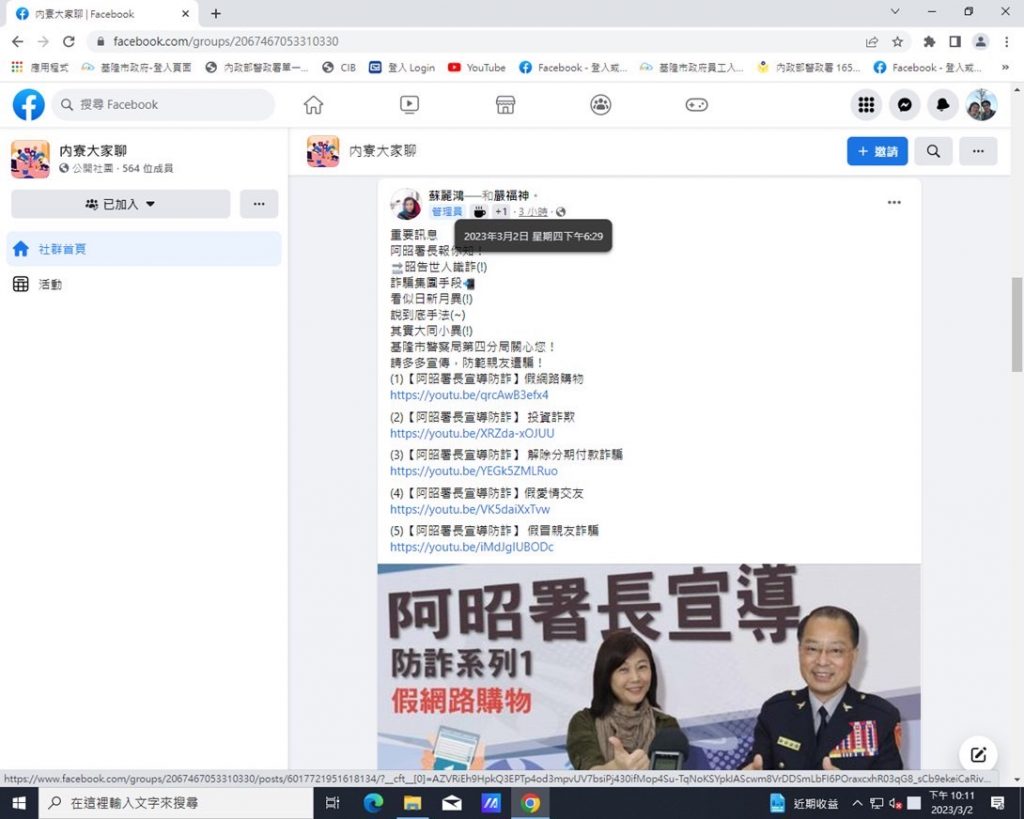Image resolution: width=1024 pixels, height=819 pixels.
Task: Search within the group using magnifier button
Action: click(x=933, y=151)
